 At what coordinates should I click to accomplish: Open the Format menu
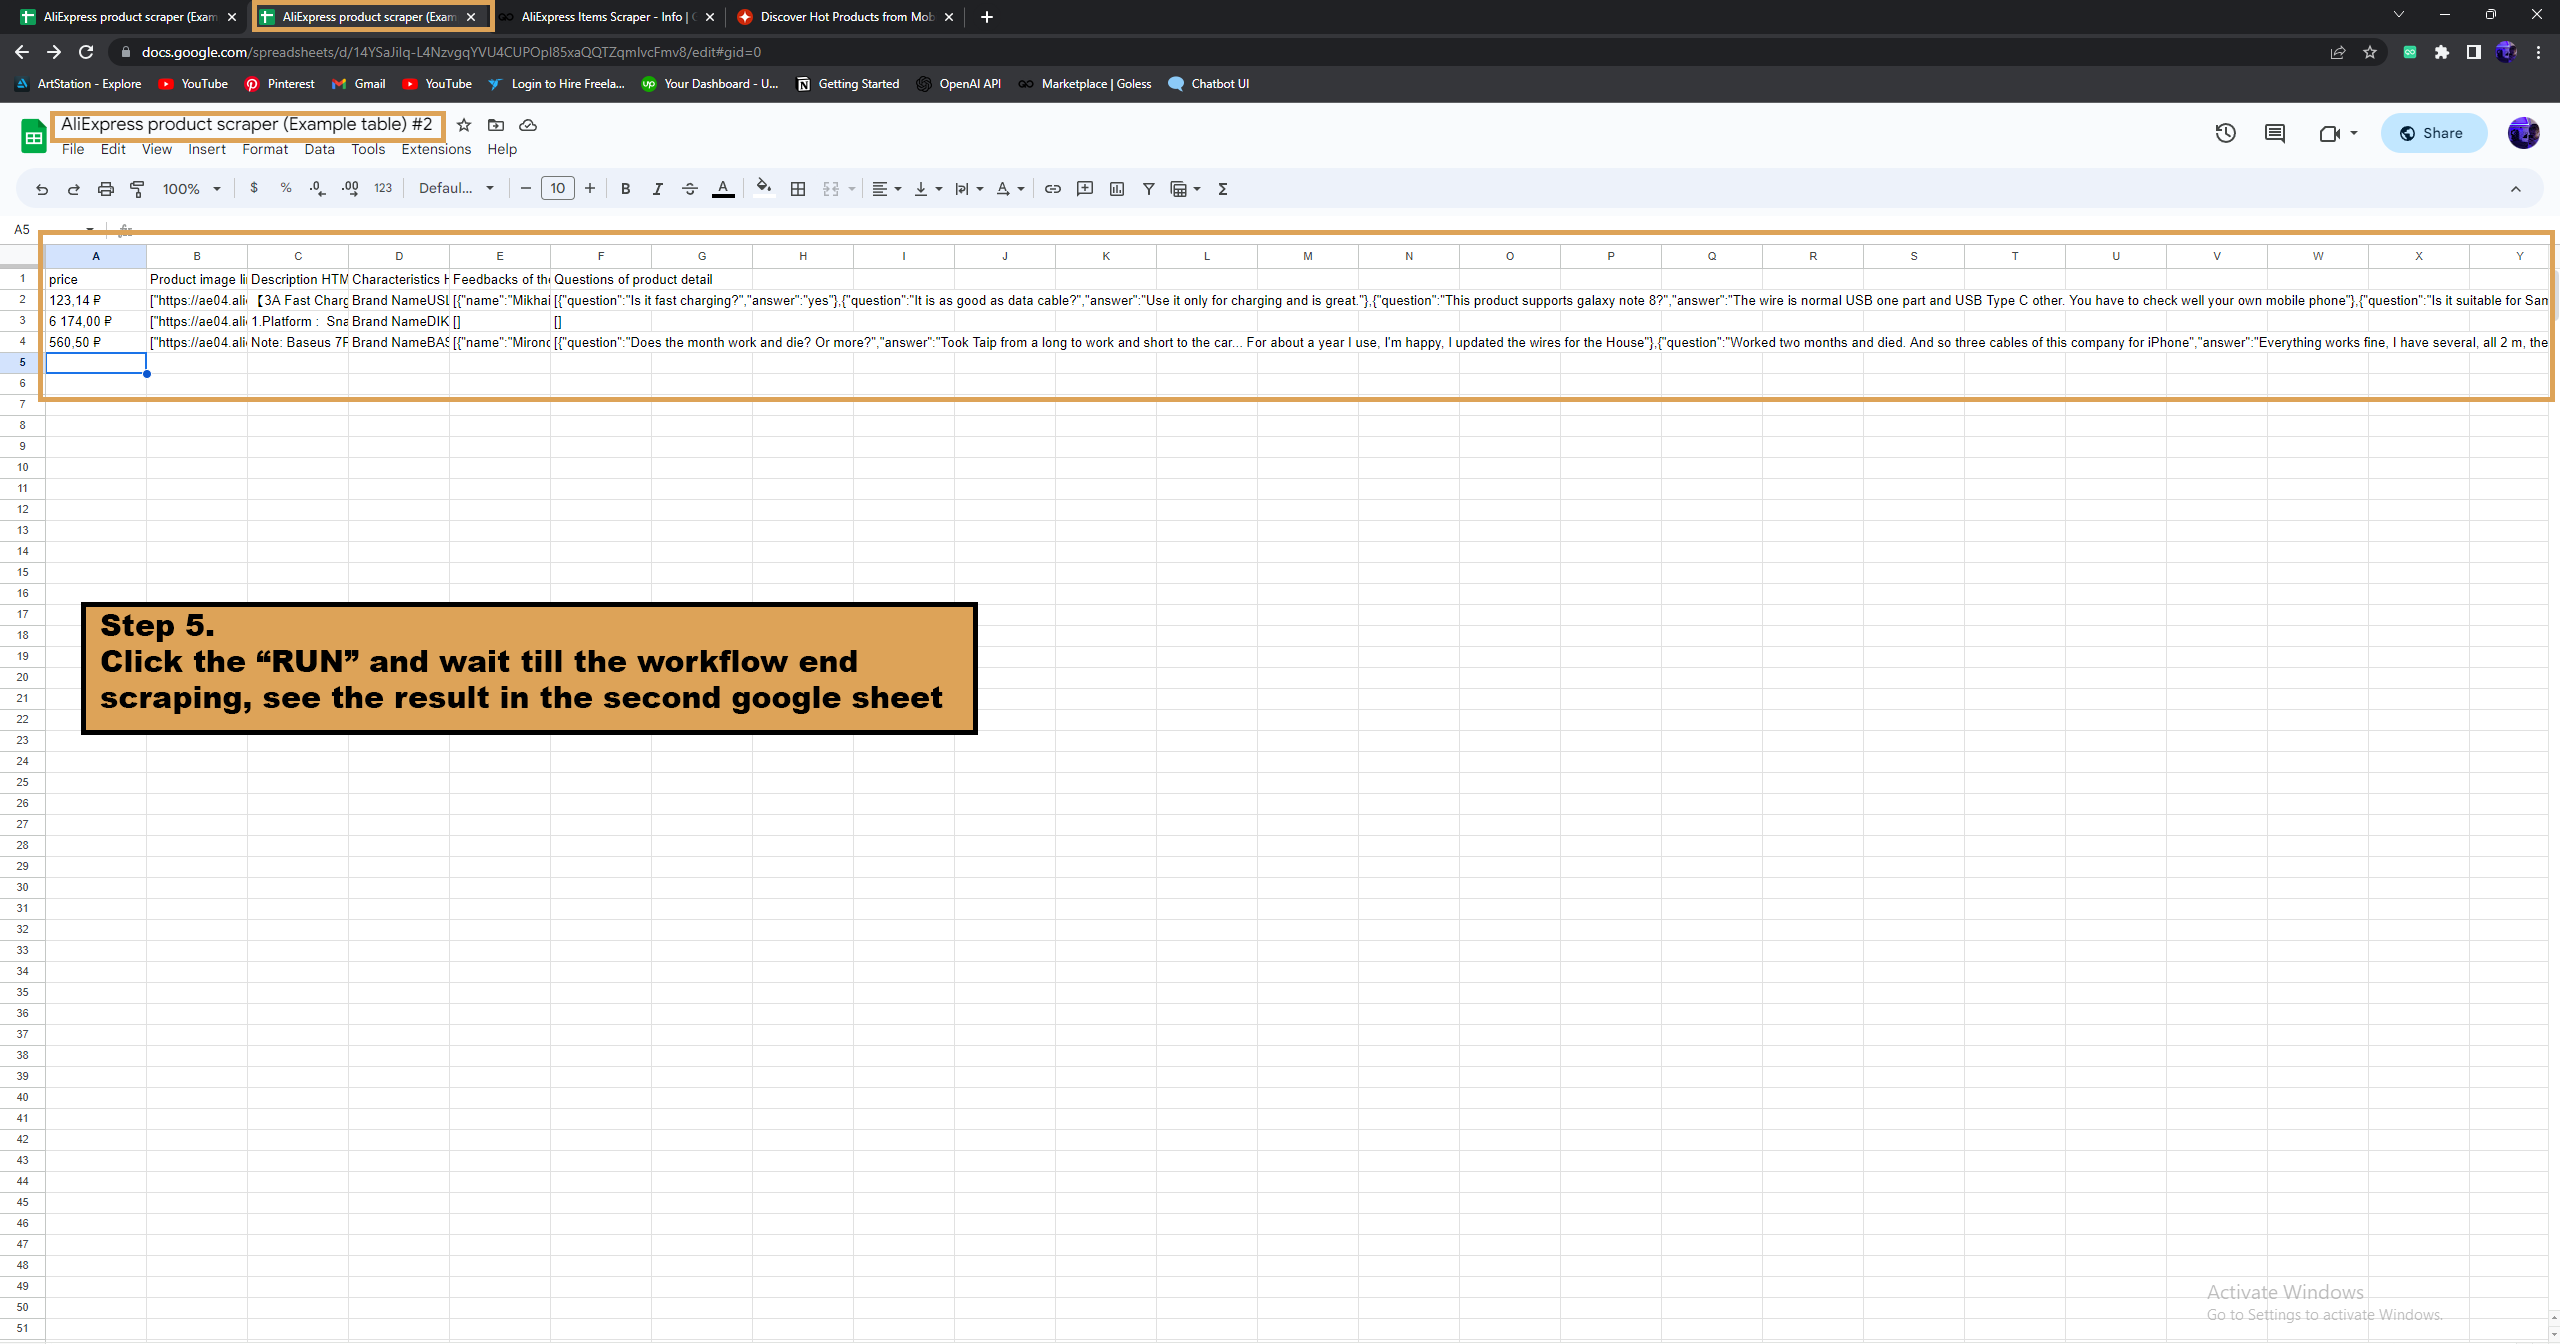tap(265, 149)
